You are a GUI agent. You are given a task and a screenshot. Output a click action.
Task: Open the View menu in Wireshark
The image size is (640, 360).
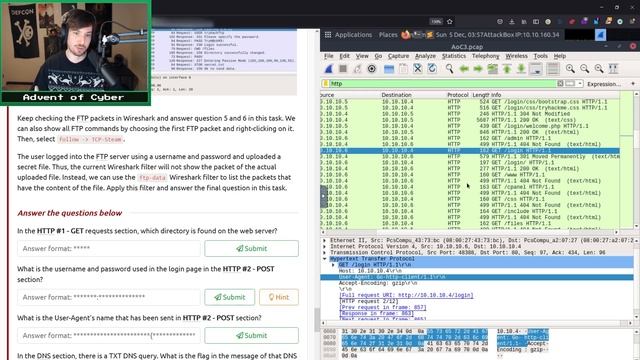[362, 56]
